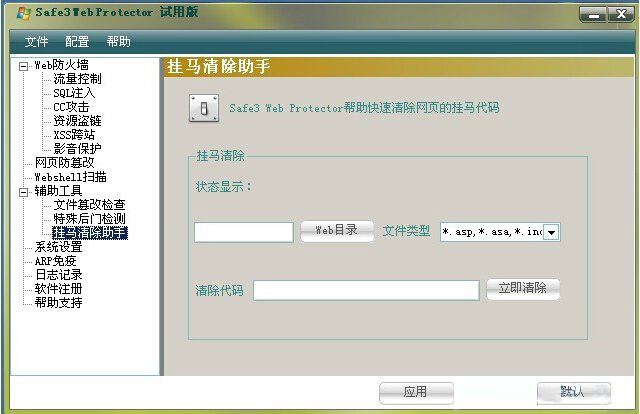Click the 立即清除 button
The width and height of the screenshot is (640, 414).
click(x=523, y=289)
